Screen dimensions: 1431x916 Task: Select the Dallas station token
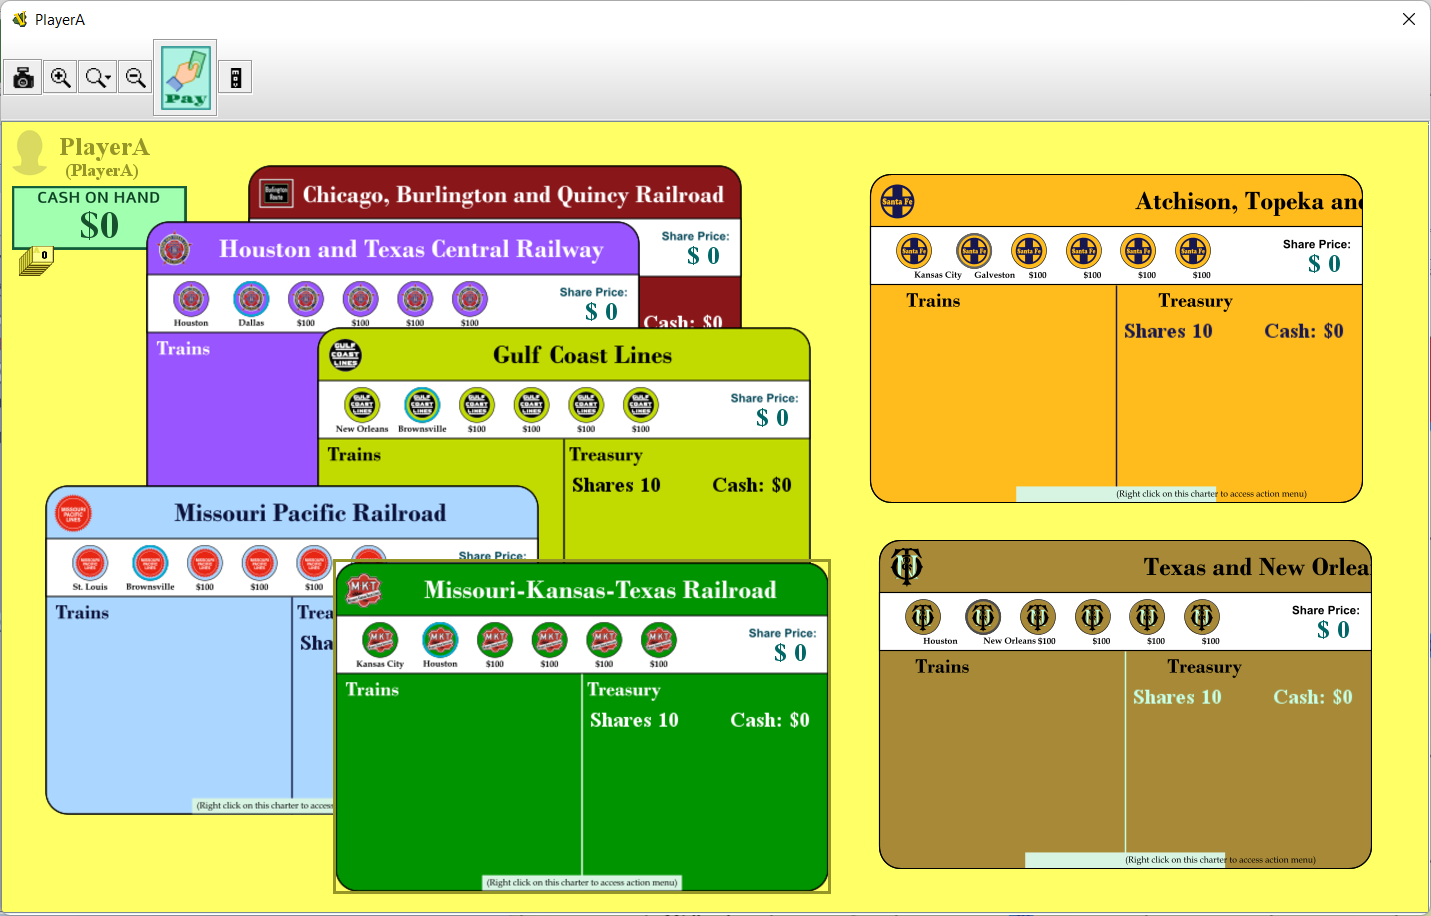251,299
